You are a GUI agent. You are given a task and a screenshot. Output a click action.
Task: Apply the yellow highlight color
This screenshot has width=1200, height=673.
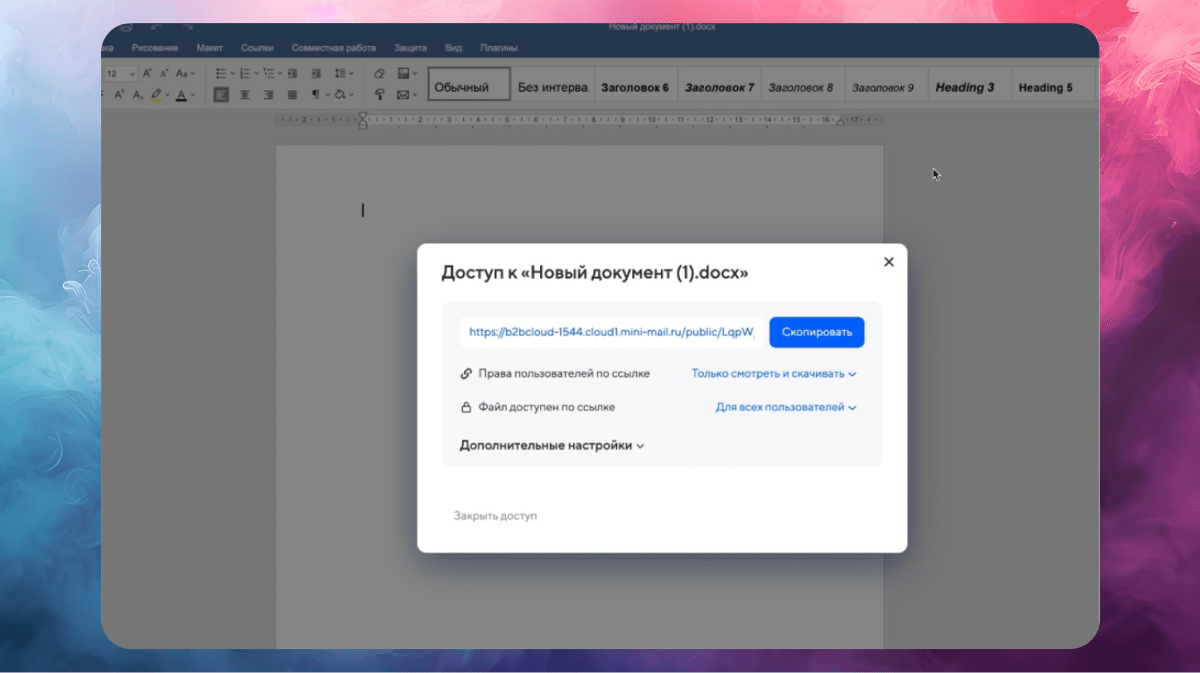(x=155, y=95)
